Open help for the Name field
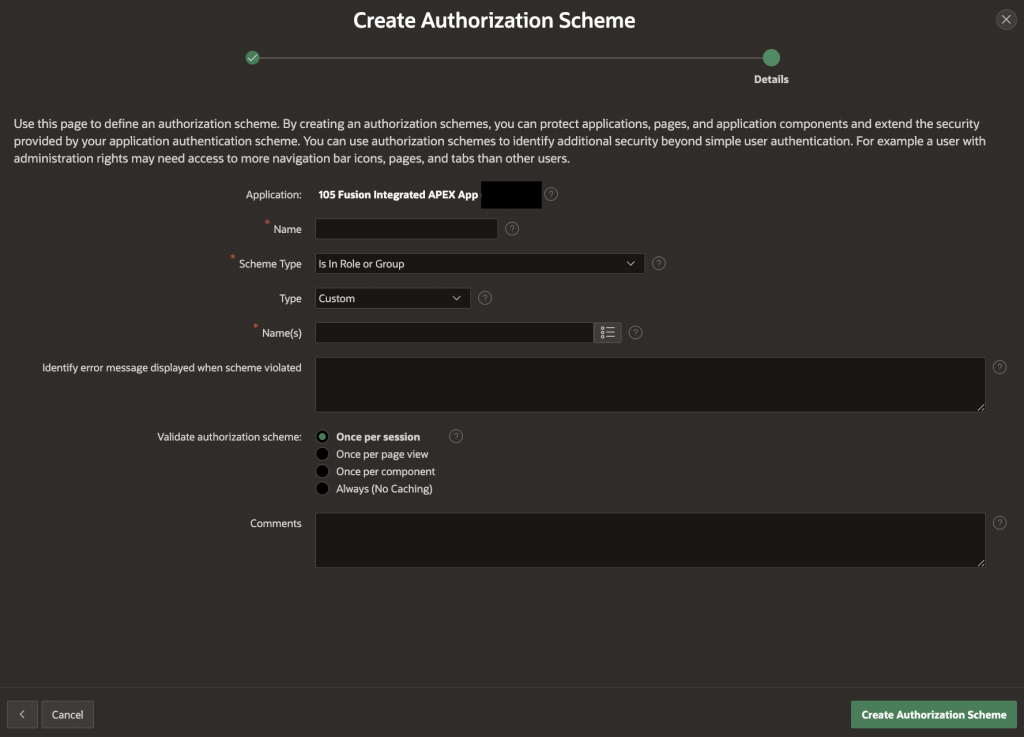Viewport: 1024px width, 737px height. 512,229
